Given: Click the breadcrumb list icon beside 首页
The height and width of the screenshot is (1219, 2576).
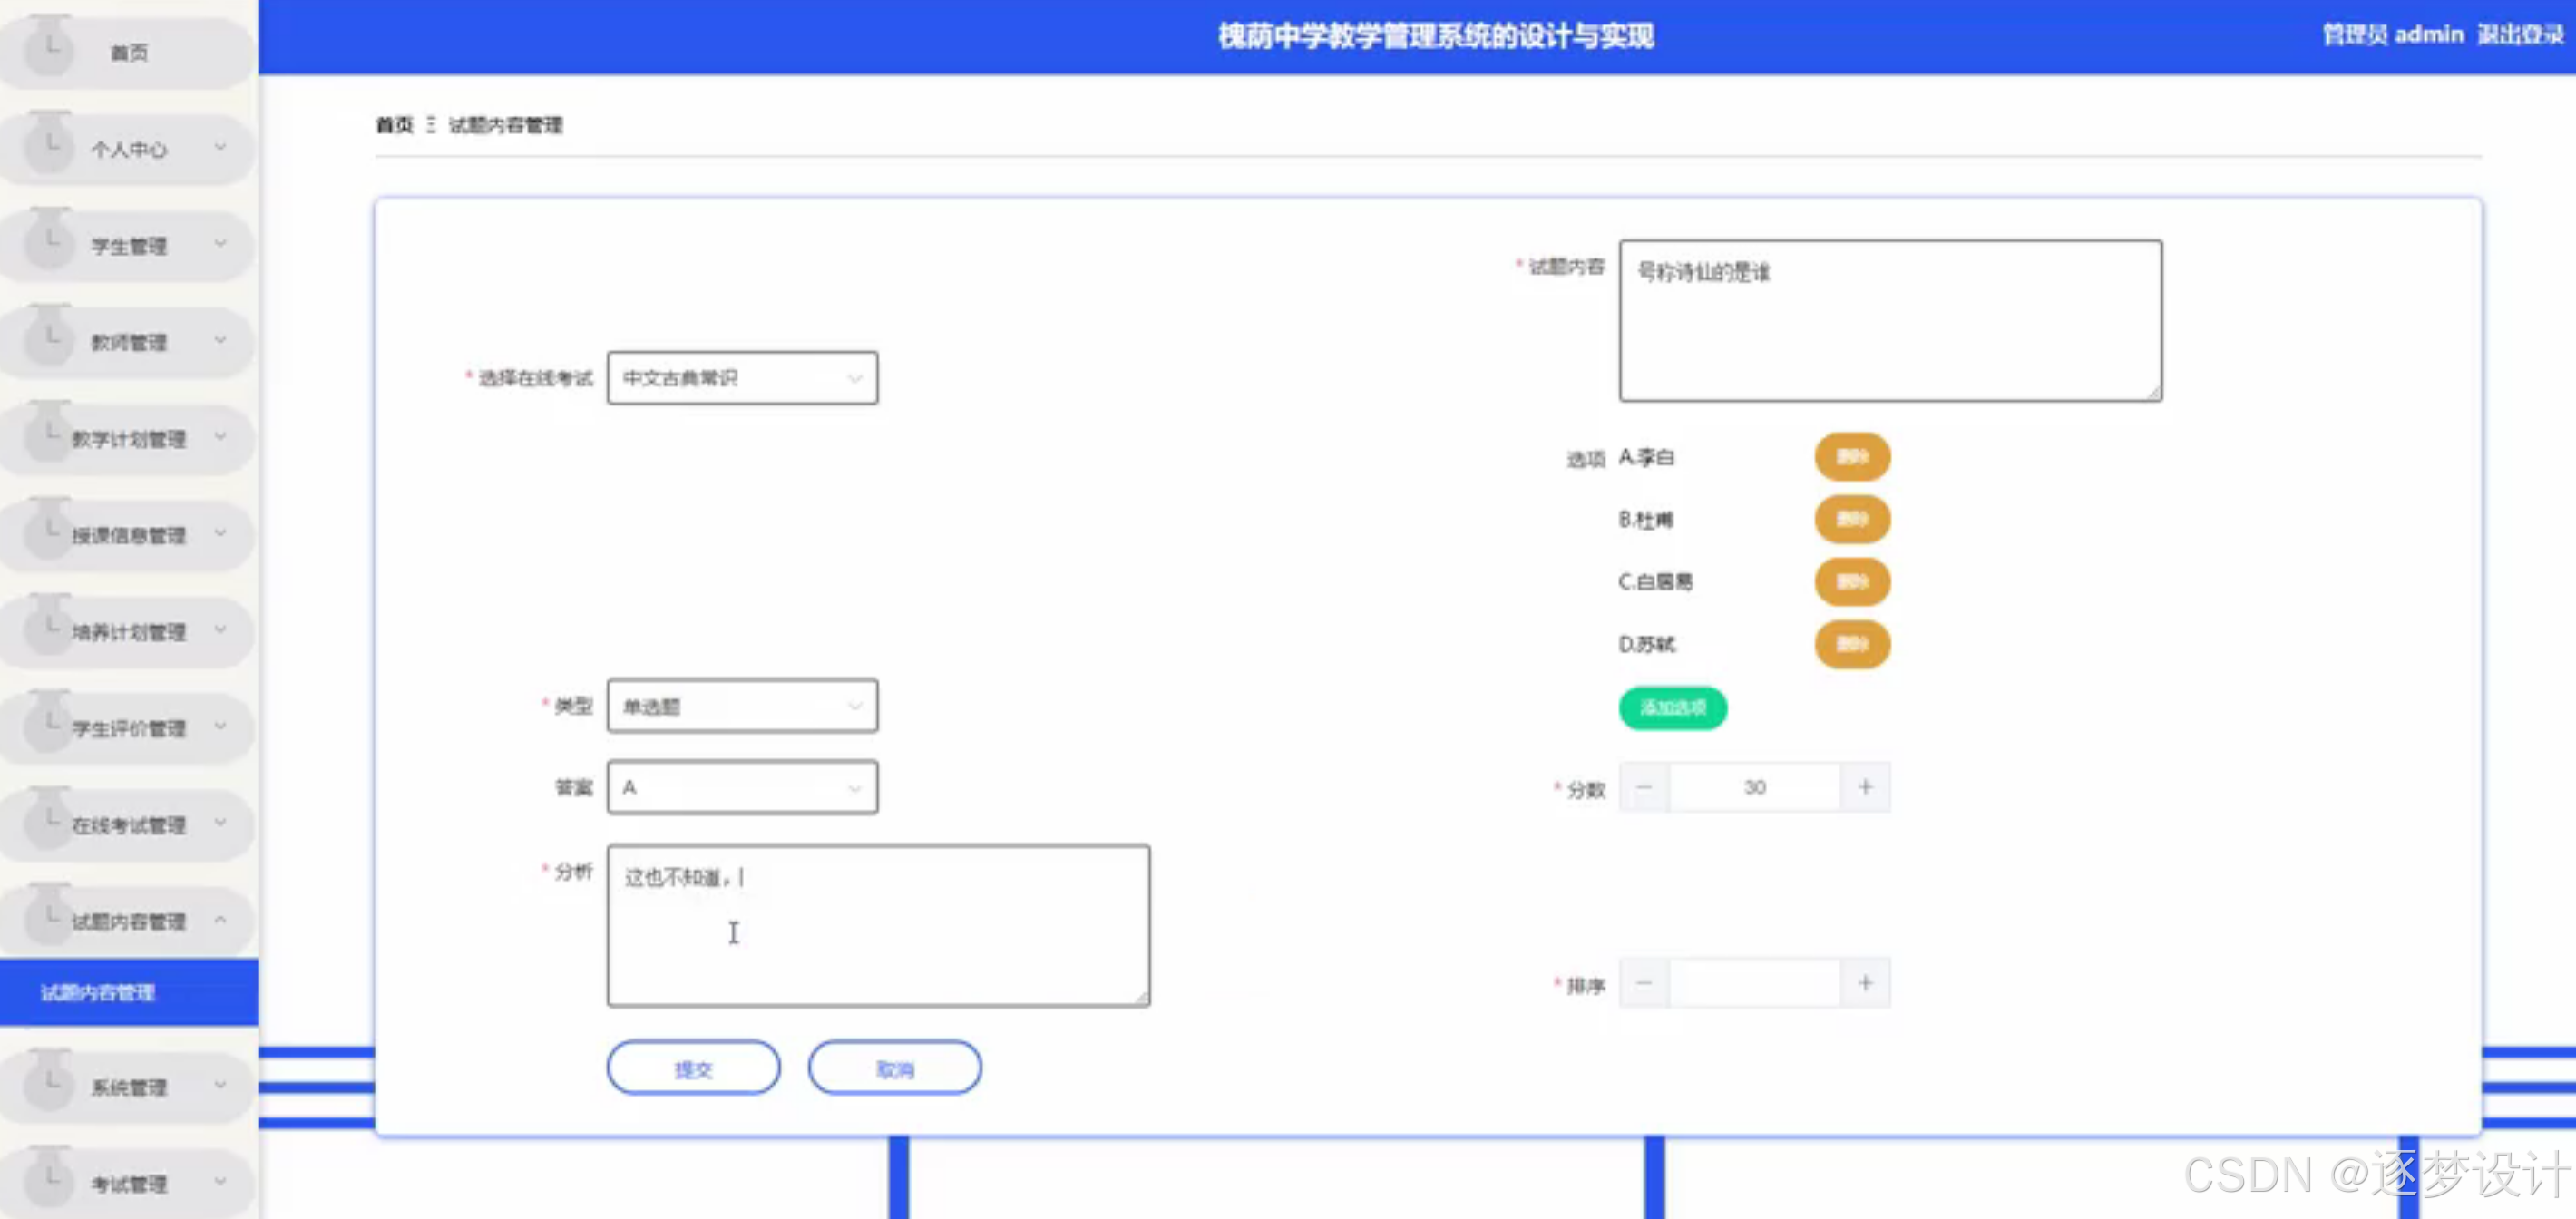Looking at the screenshot, I should [432, 125].
